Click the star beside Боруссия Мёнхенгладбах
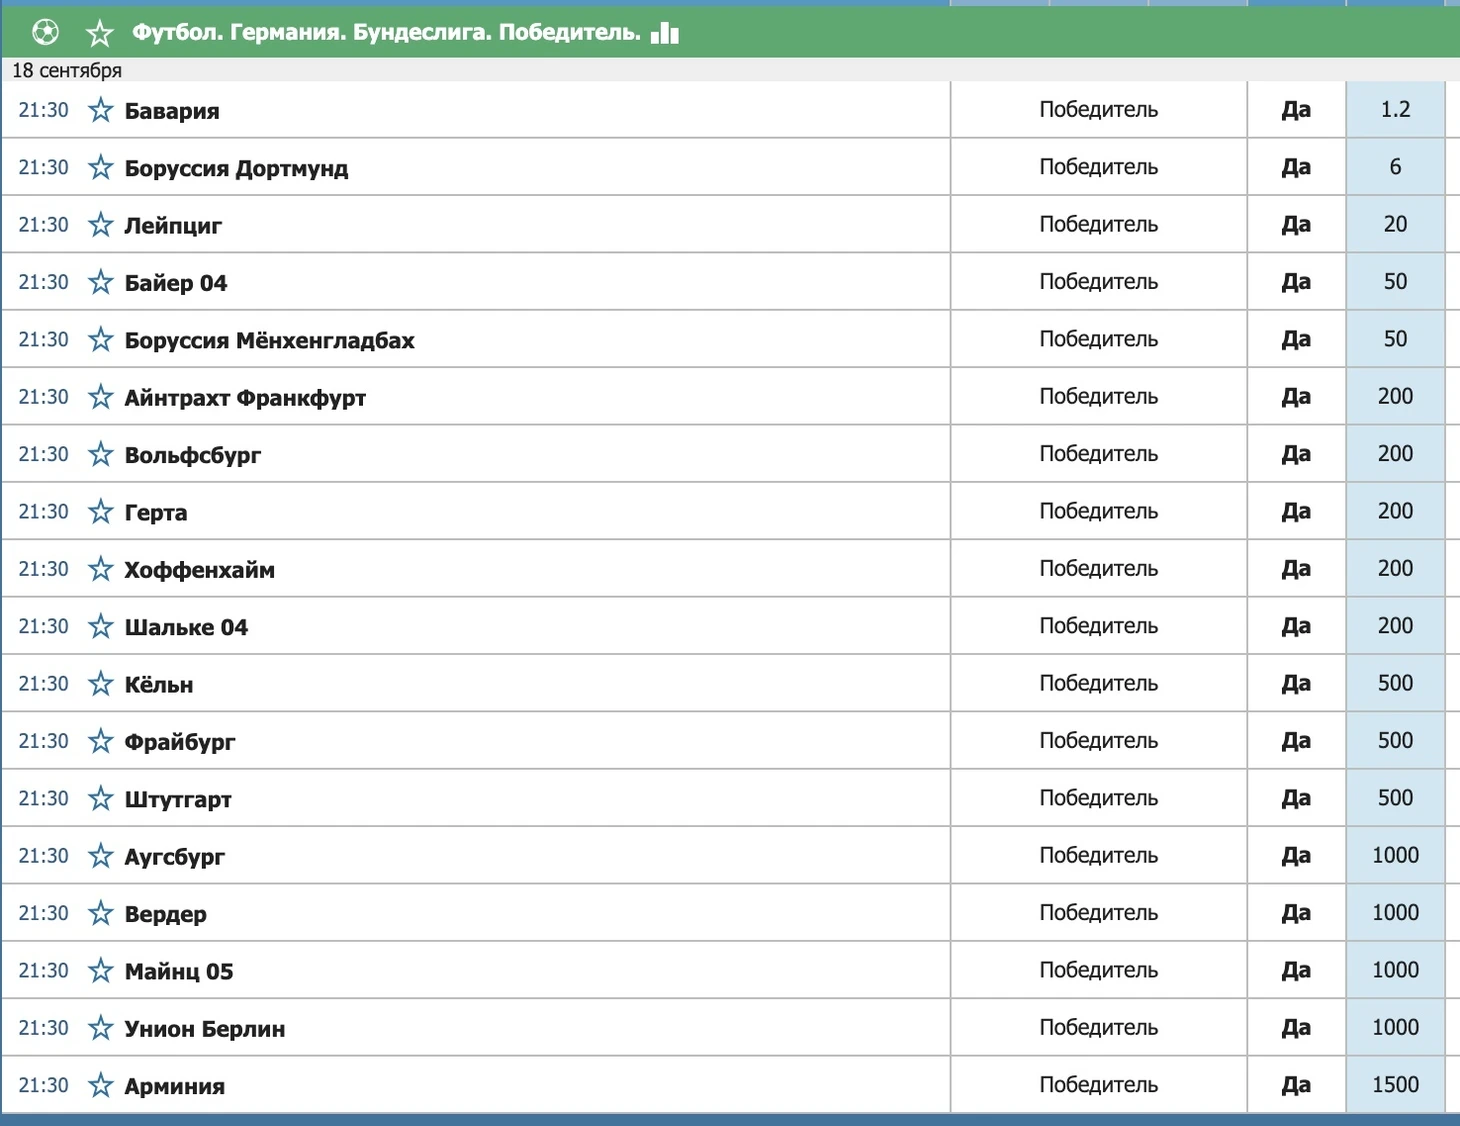This screenshot has height=1126, width=1460. point(101,340)
